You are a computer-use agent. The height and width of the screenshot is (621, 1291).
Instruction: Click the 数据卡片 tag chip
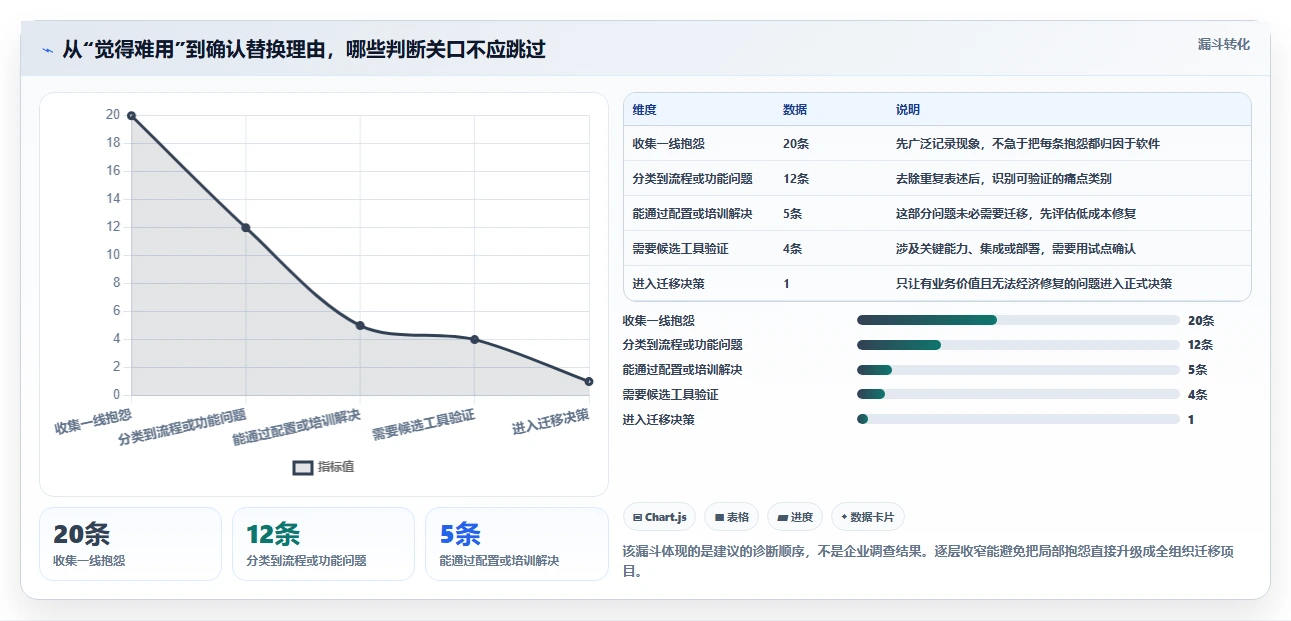(868, 517)
